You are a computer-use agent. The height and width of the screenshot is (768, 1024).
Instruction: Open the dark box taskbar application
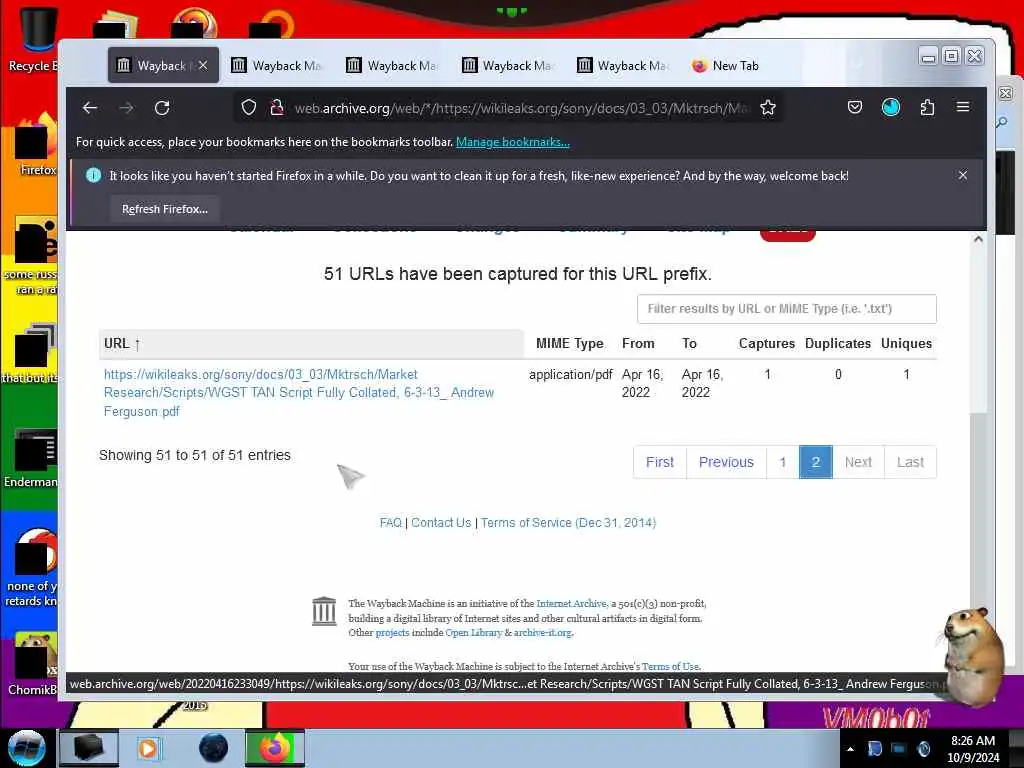[88, 748]
